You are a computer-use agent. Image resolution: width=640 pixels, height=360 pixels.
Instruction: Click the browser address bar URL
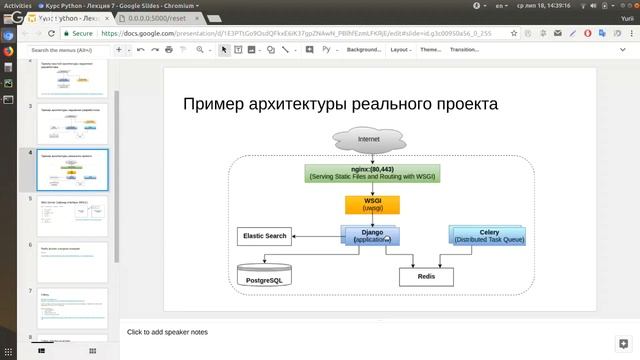click(x=296, y=33)
